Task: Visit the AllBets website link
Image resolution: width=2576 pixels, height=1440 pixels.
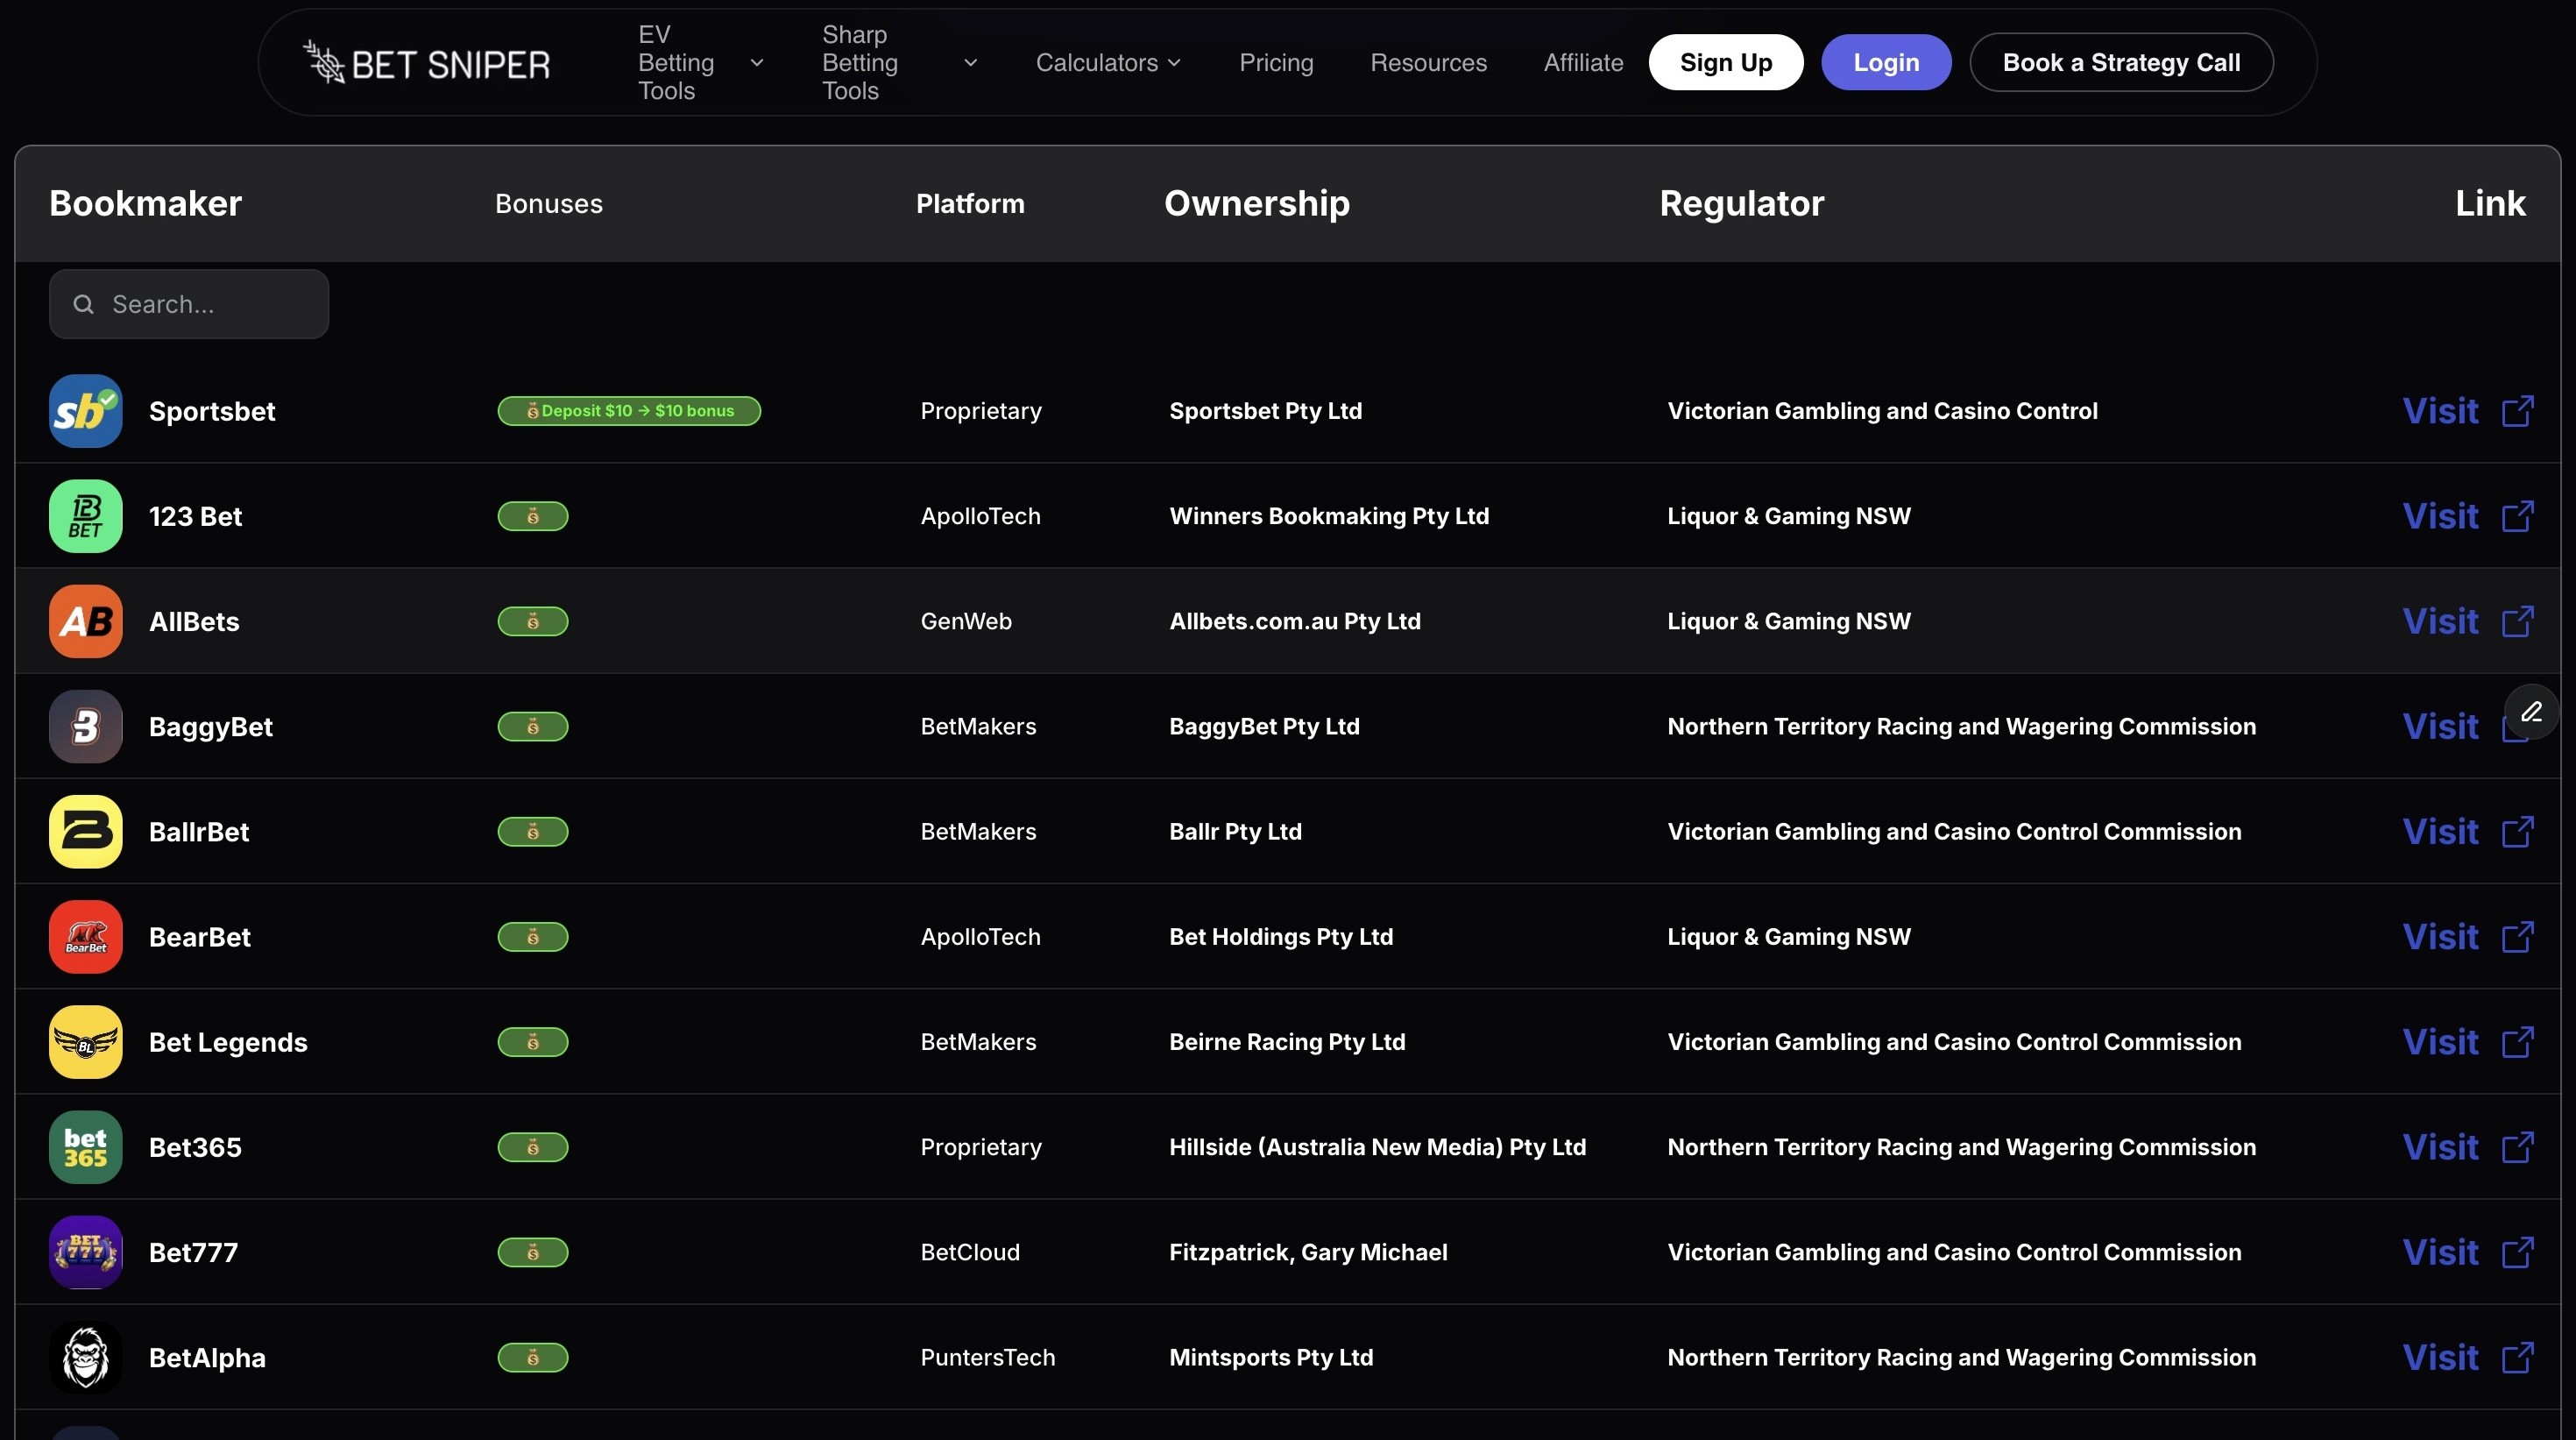Action: coord(2440,621)
